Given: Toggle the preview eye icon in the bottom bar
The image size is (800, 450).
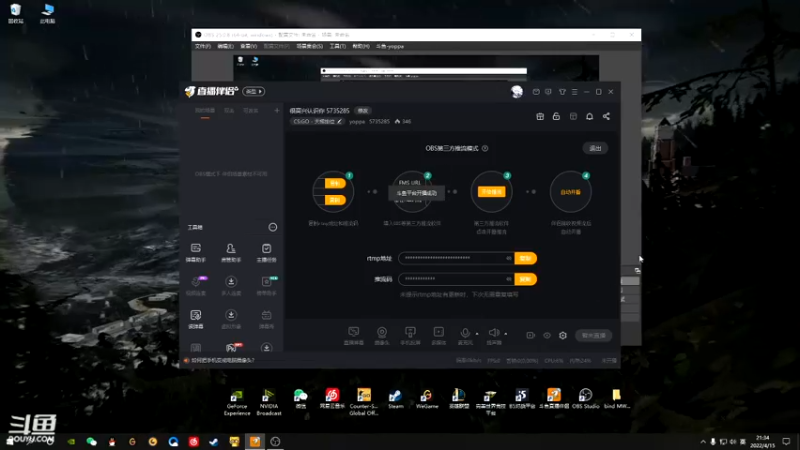Looking at the screenshot, I should point(547,335).
